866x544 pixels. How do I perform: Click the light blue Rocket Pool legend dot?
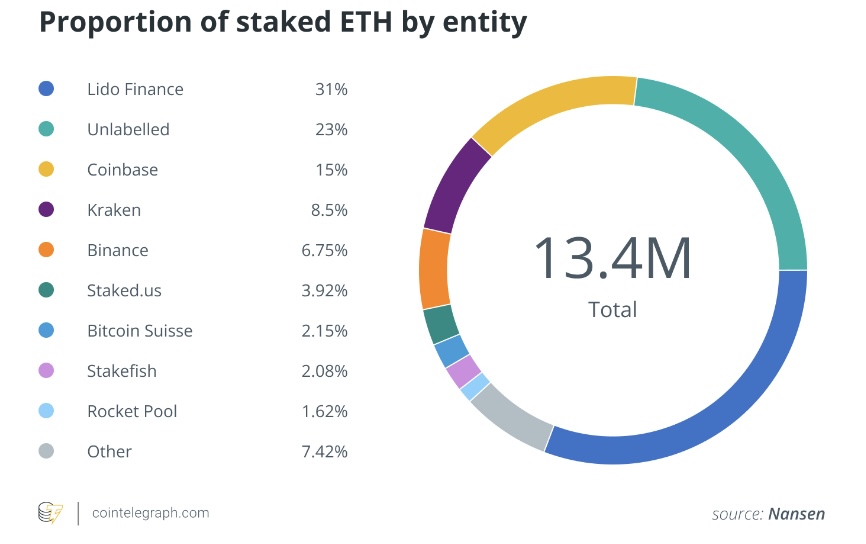pos(45,411)
